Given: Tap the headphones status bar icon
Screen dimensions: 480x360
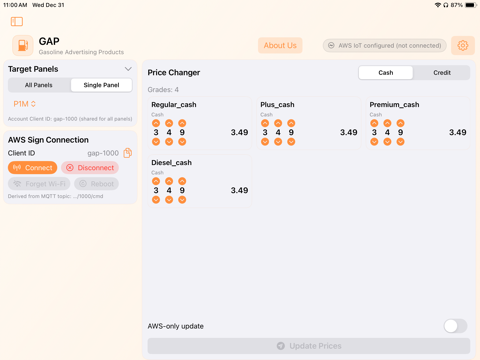Looking at the screenshot, I should pyautogui.click(x=446, y=5).
